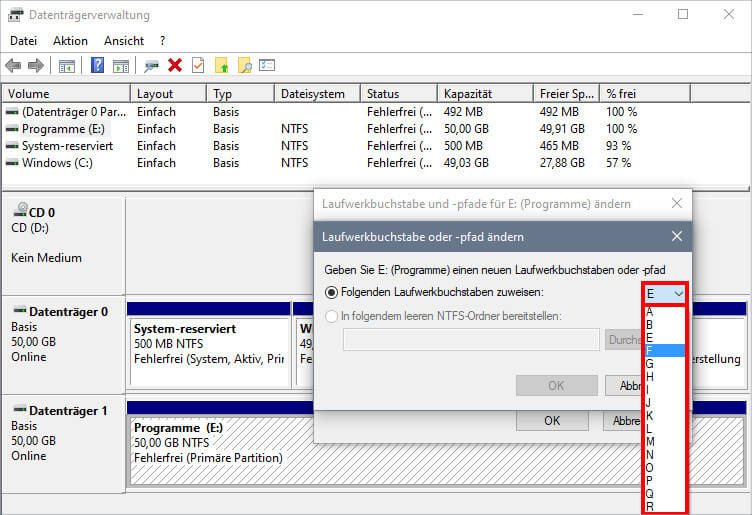Click the blue Help question mark icon
Screen dimensions: 752x515
(x=98, y=65)
